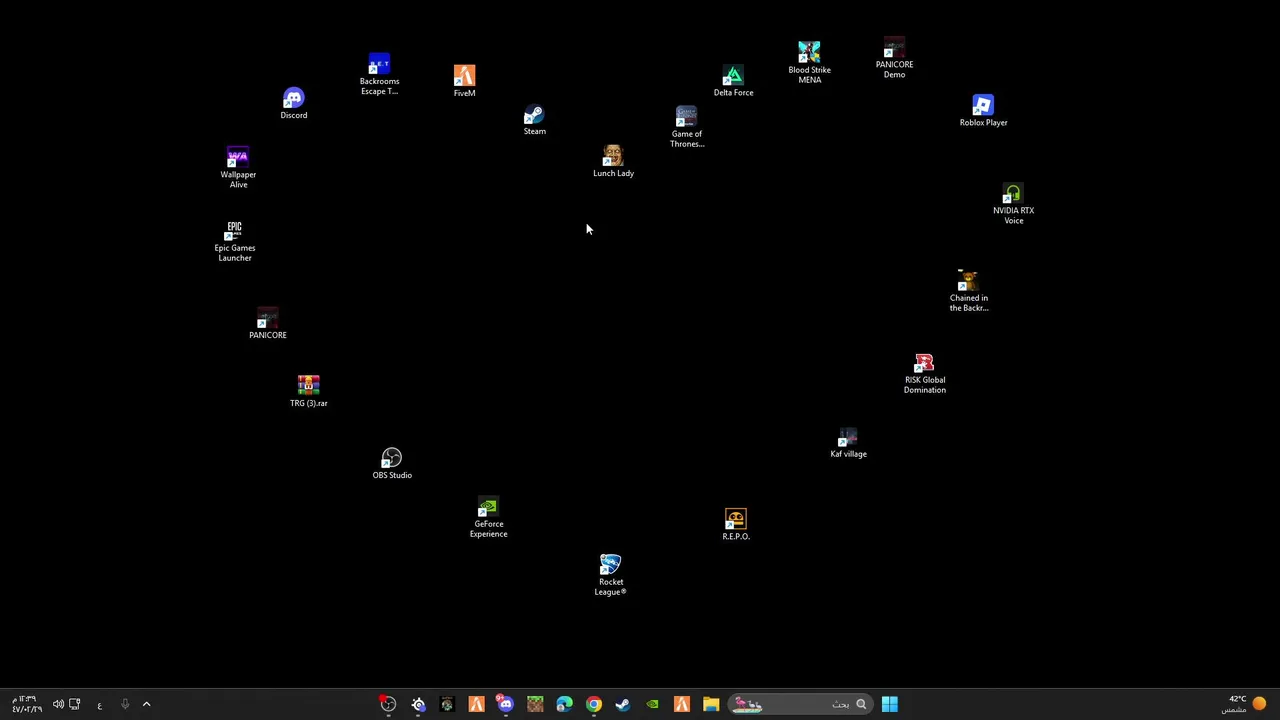The height and width of the screenshot is (720, 1280).
Task: Focus the taskbar search box
Action: (x=800, y=704)
